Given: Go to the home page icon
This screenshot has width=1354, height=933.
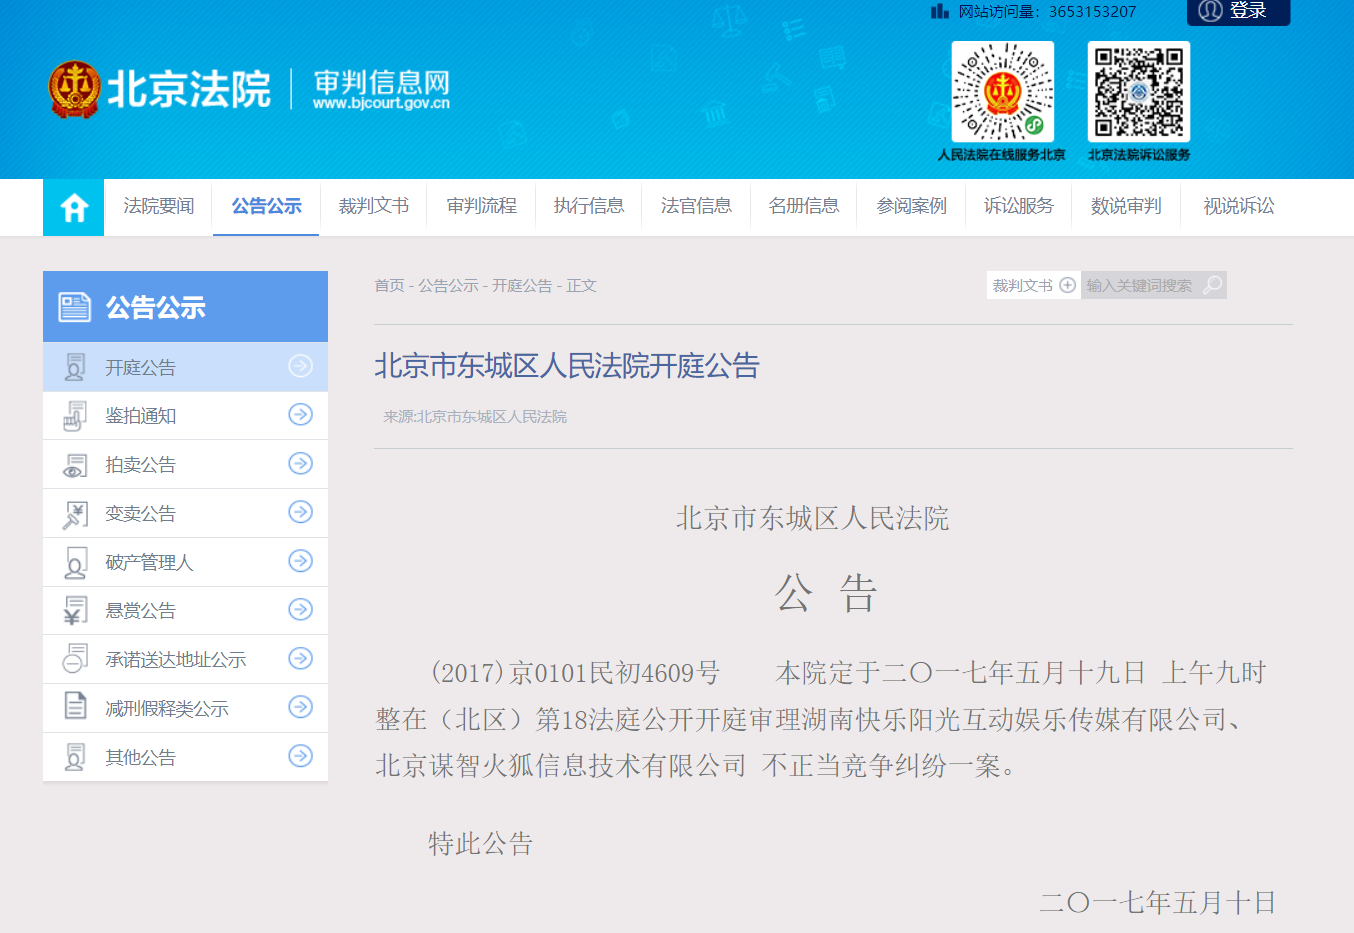Looking at the screenshot, I should pos(74,208).
